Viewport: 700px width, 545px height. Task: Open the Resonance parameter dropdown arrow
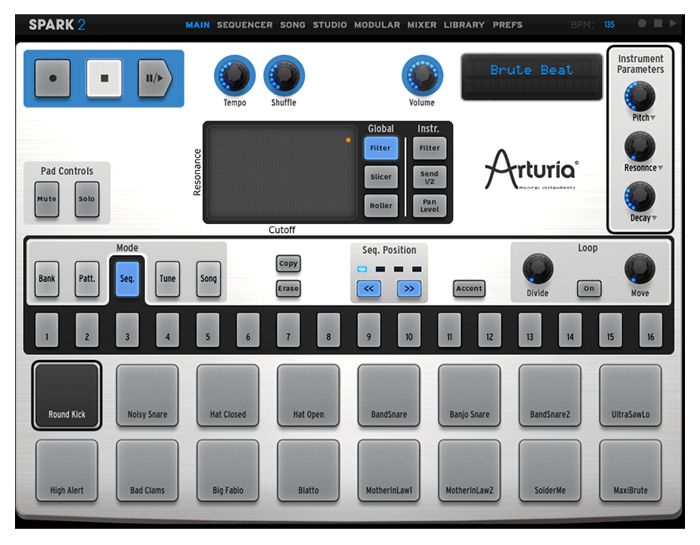pos(662,168)
